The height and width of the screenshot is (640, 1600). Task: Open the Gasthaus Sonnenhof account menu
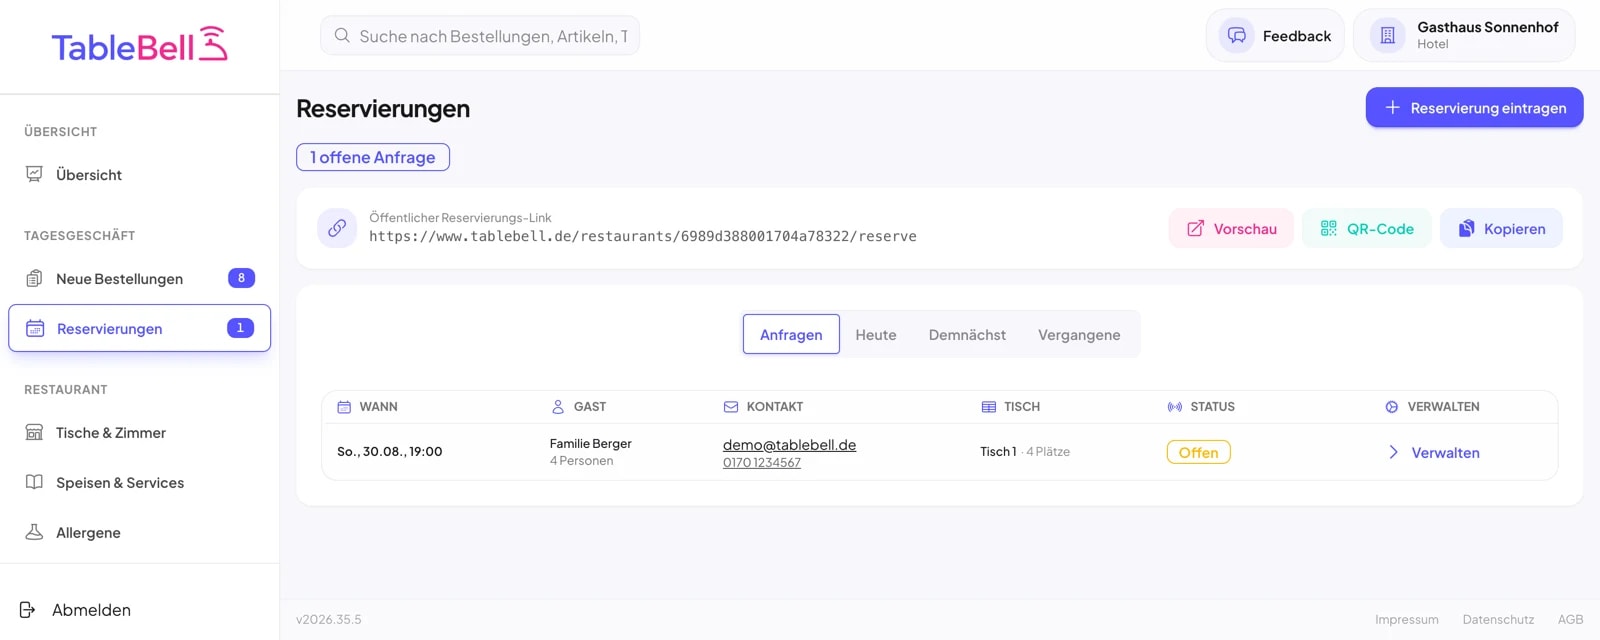point(1464,36)
